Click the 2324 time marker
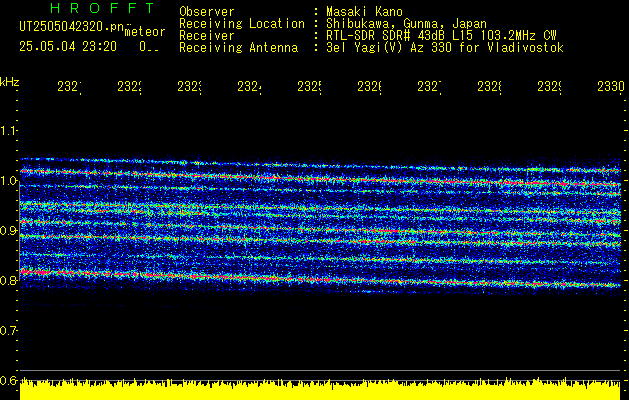The height and width of the screenshot is (400, 629). point(250,86)
